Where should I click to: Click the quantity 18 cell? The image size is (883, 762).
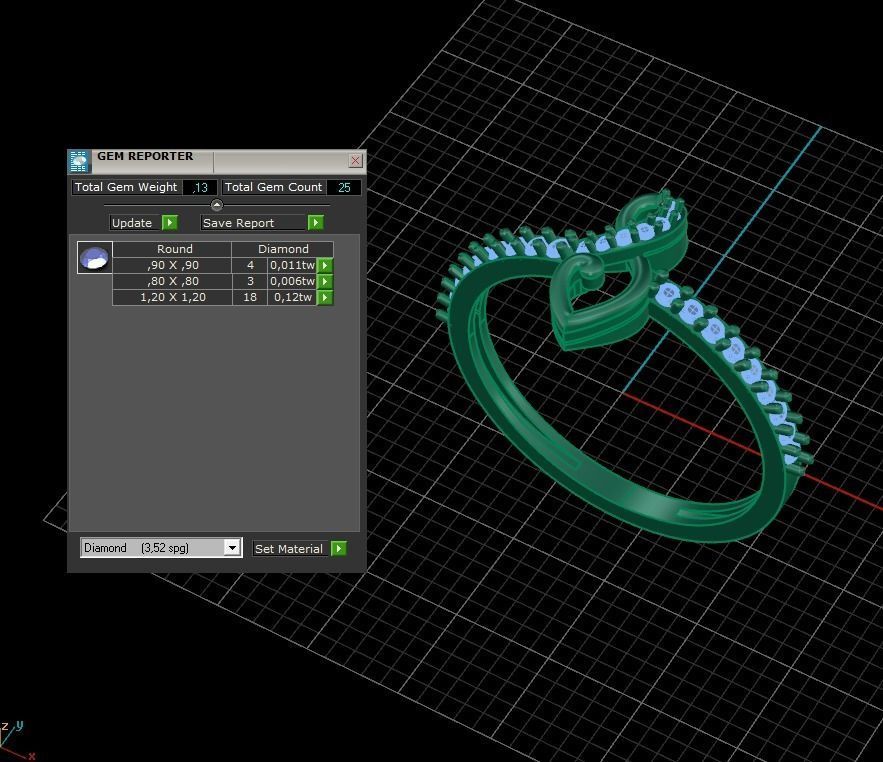(x=250, y=297)
